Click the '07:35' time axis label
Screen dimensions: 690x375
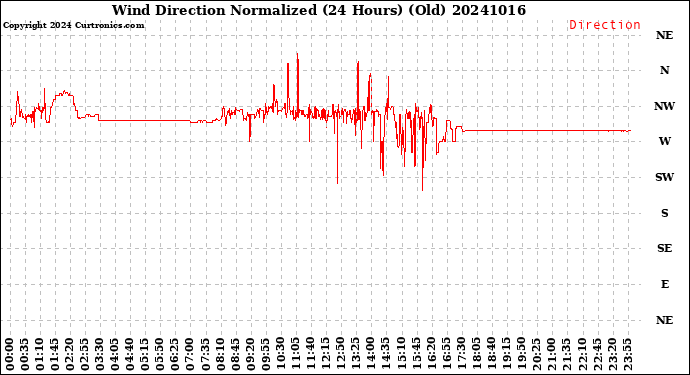[x=206, y=354]
